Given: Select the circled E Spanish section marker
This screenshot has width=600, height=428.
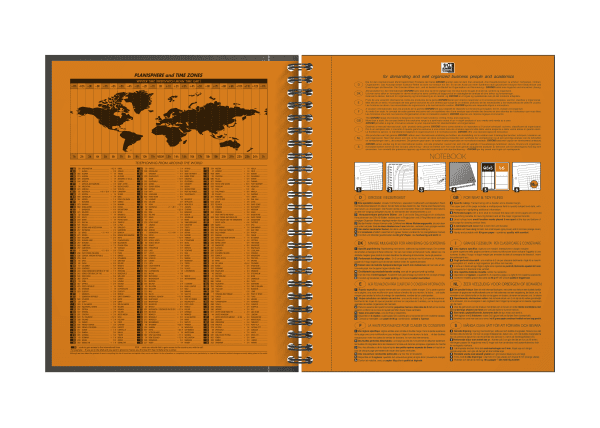Looking at the screenshot, I should pyautogui.click(x=358, y=283).
